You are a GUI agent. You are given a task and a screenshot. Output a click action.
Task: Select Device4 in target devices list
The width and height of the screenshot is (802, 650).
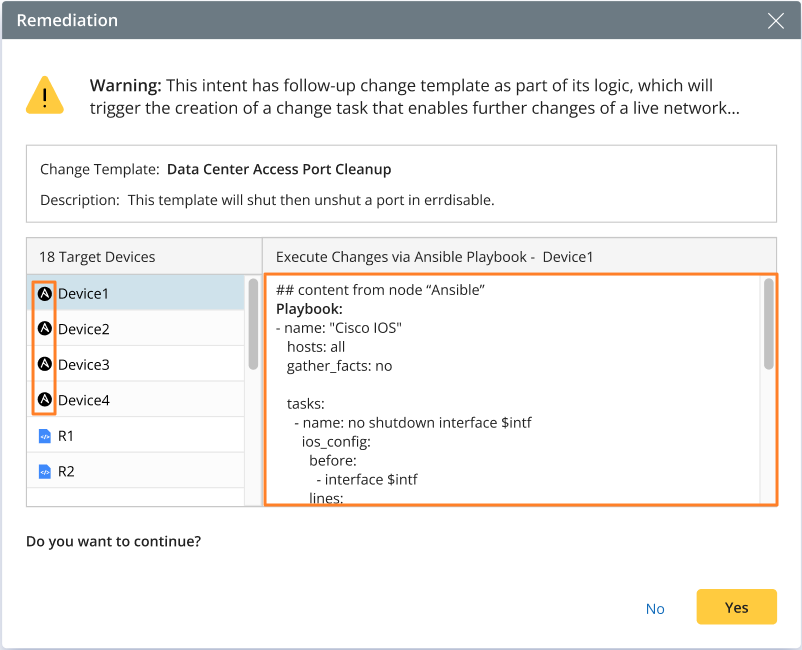tap(84, 400)
